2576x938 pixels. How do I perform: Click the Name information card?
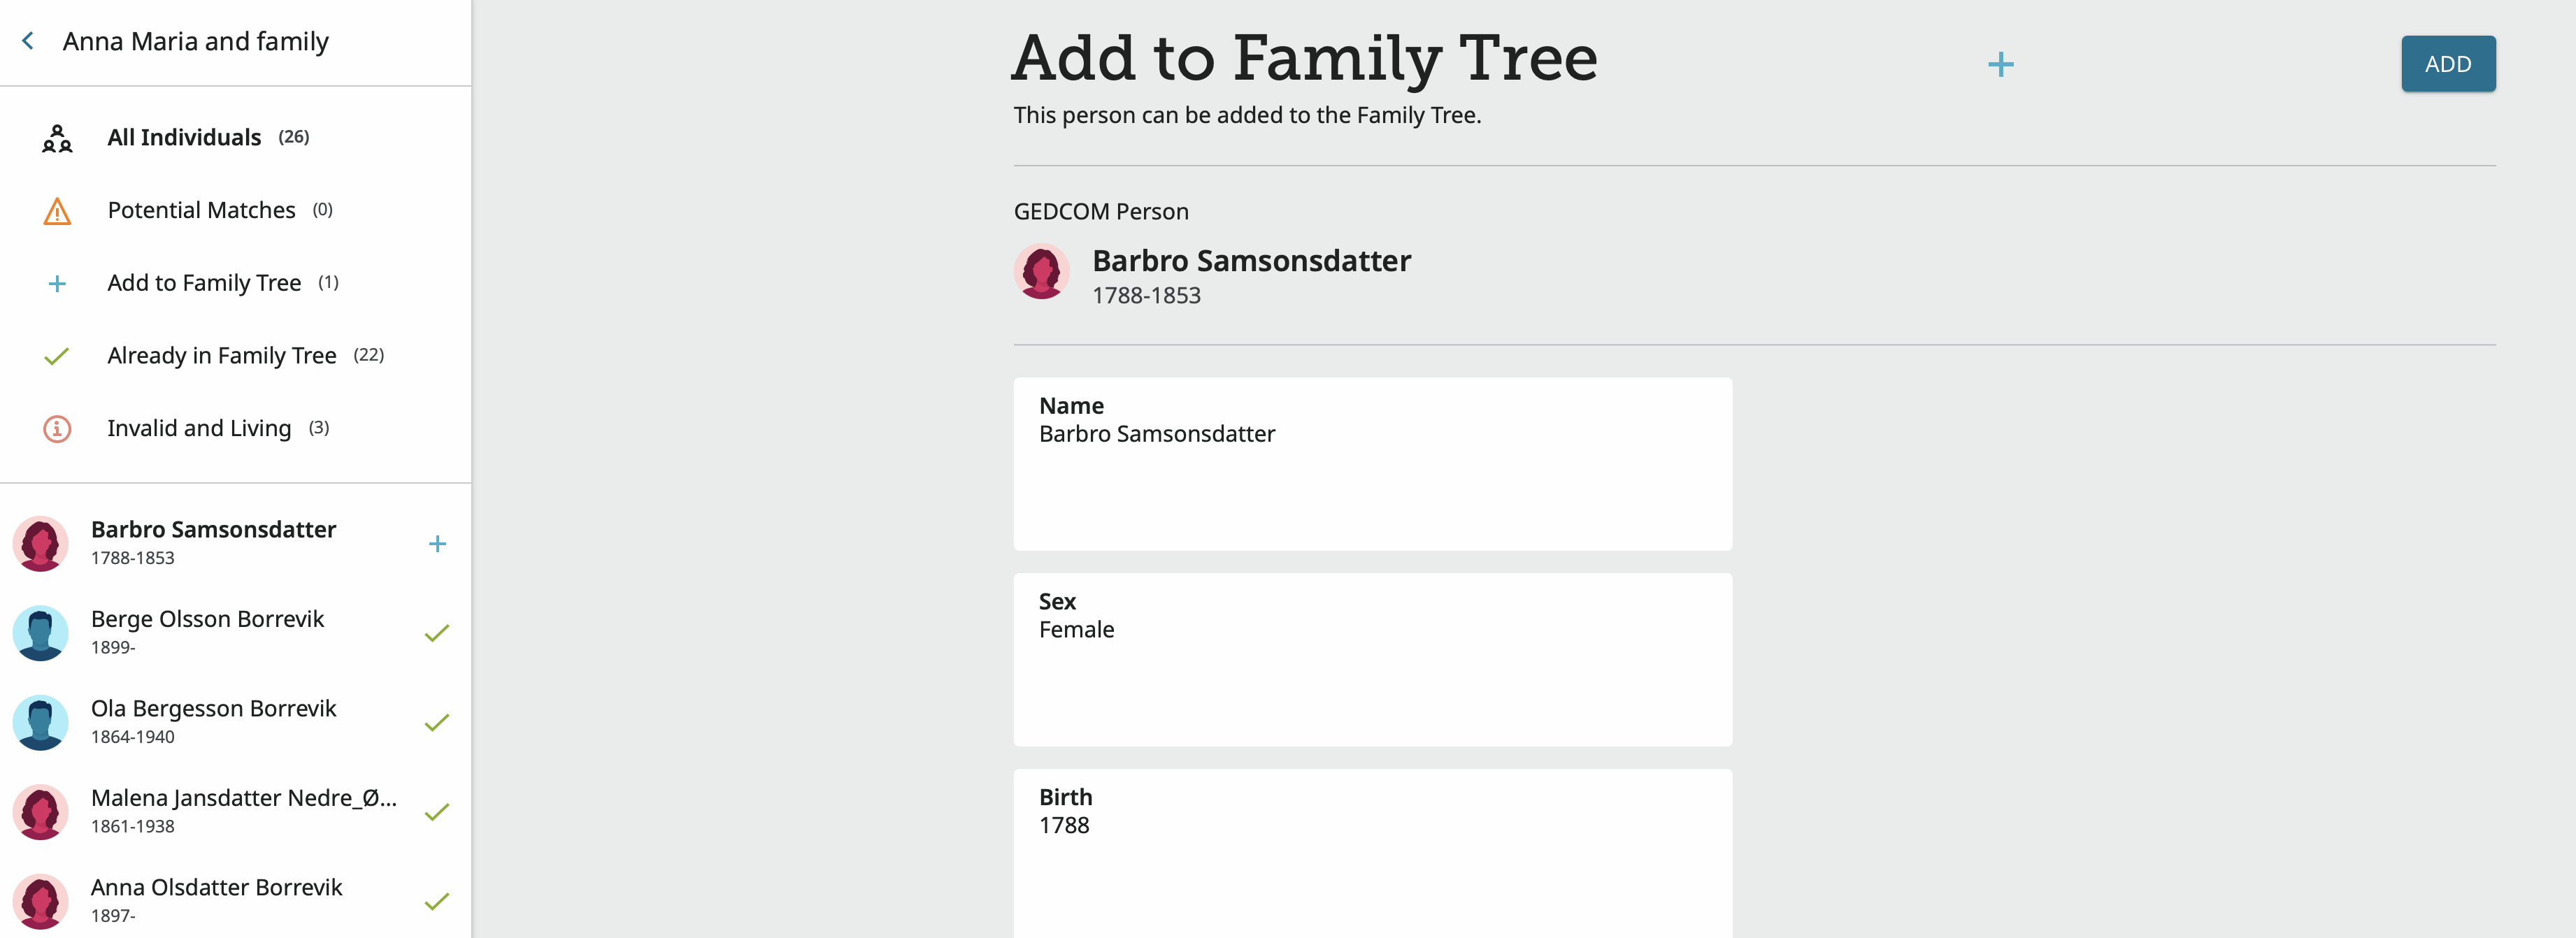(1372, 463)
